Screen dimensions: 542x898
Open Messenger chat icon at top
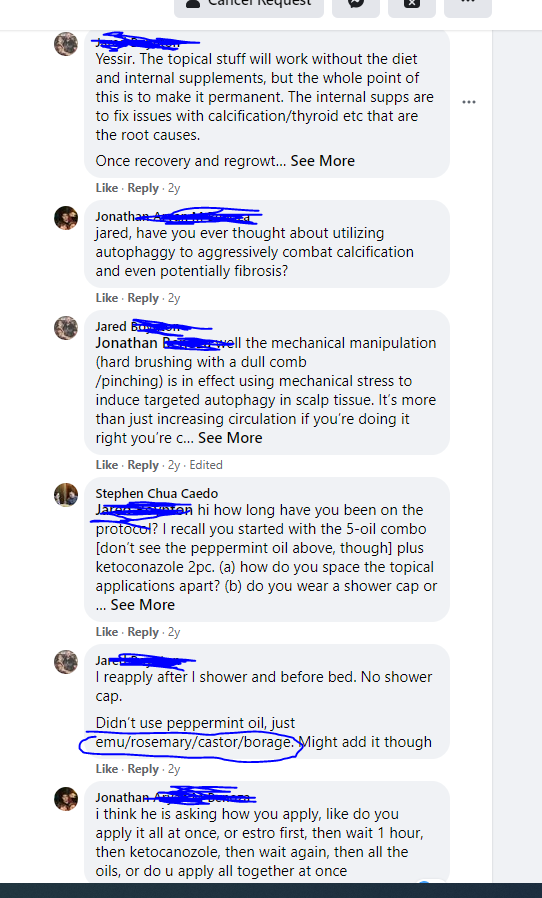click(x=356, y=6)
